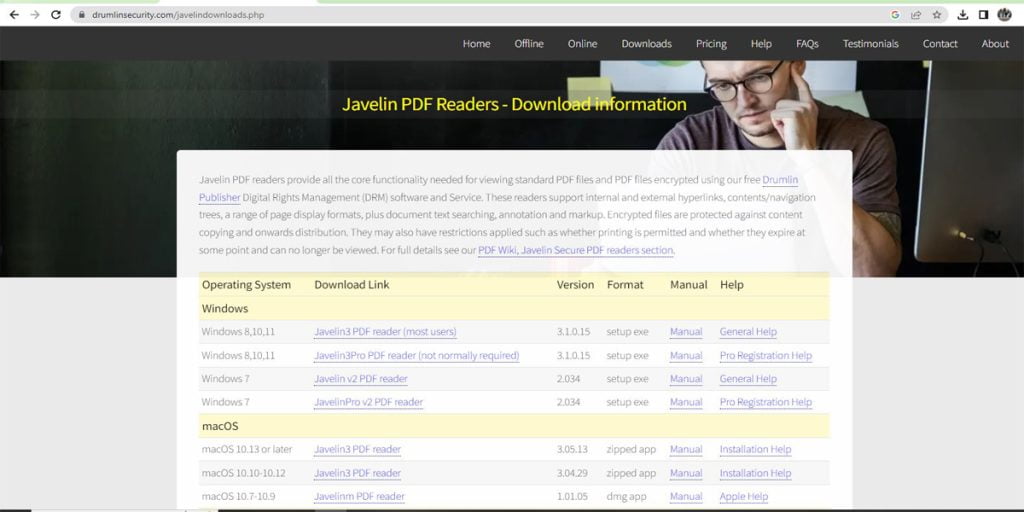Click the Format column header
The width and height of the screenshot is (1024, 512).
(x=625, y=285)
